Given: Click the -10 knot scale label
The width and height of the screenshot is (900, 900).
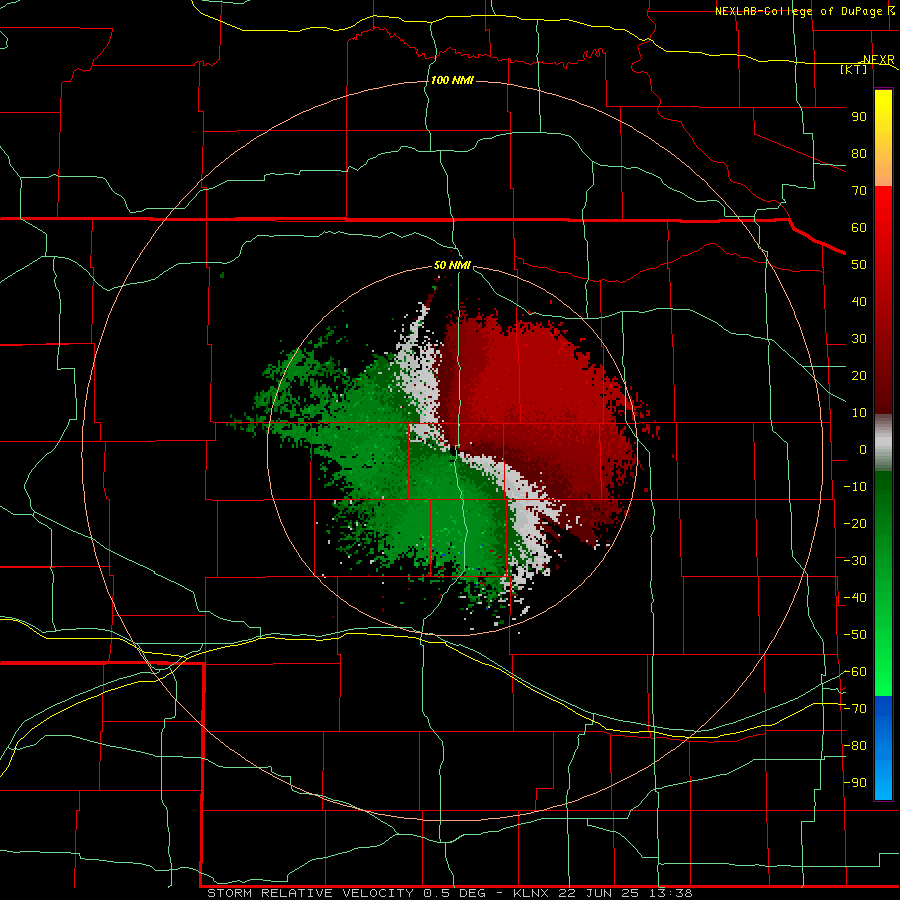Looking at the screenshot, I should [855, 487].
